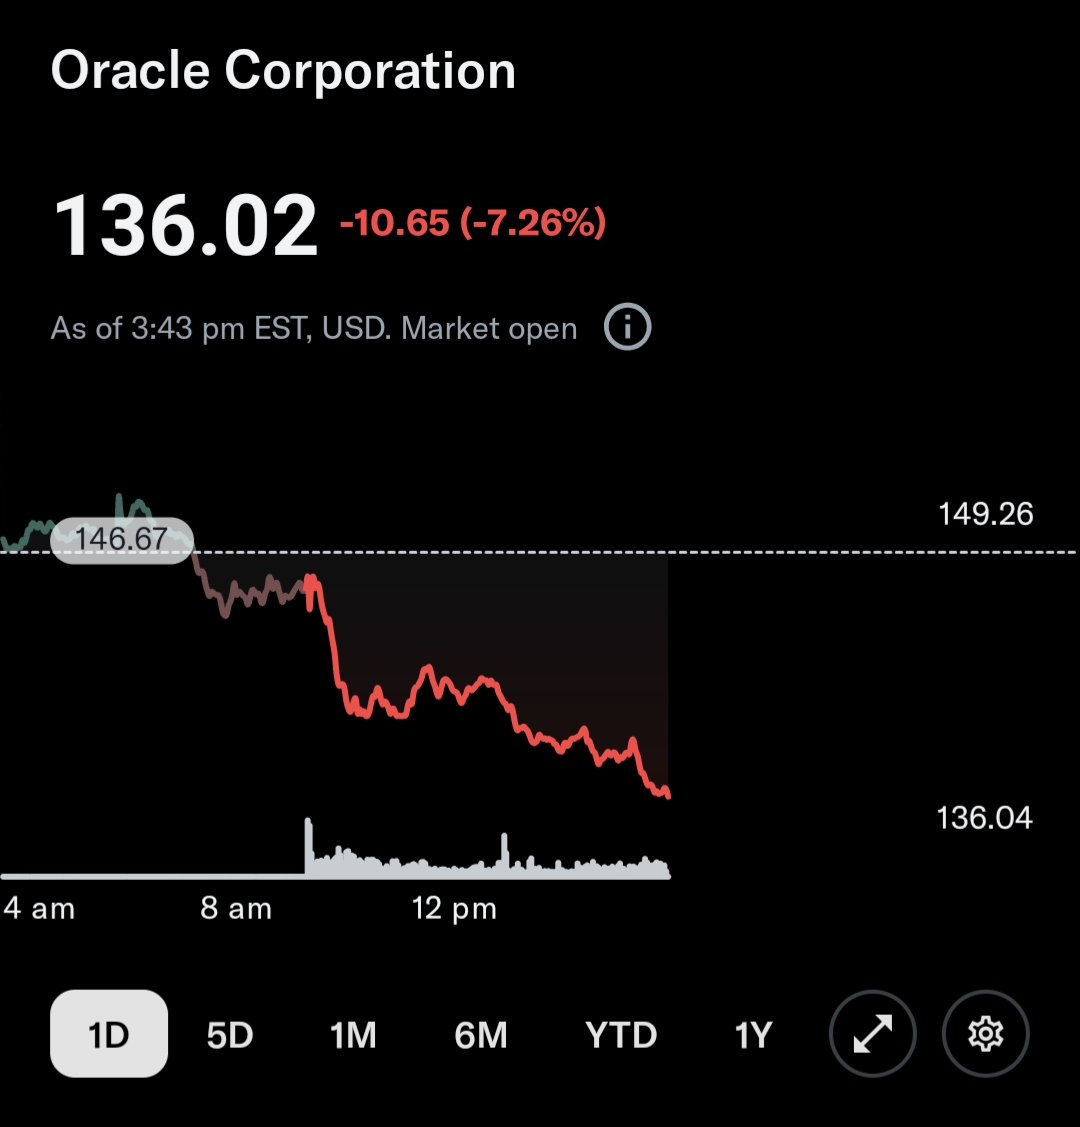The width and height of the screenshot is (1080, 1127).
Task: Click the 8 am axis label
Action: click(x=236, y=909)
